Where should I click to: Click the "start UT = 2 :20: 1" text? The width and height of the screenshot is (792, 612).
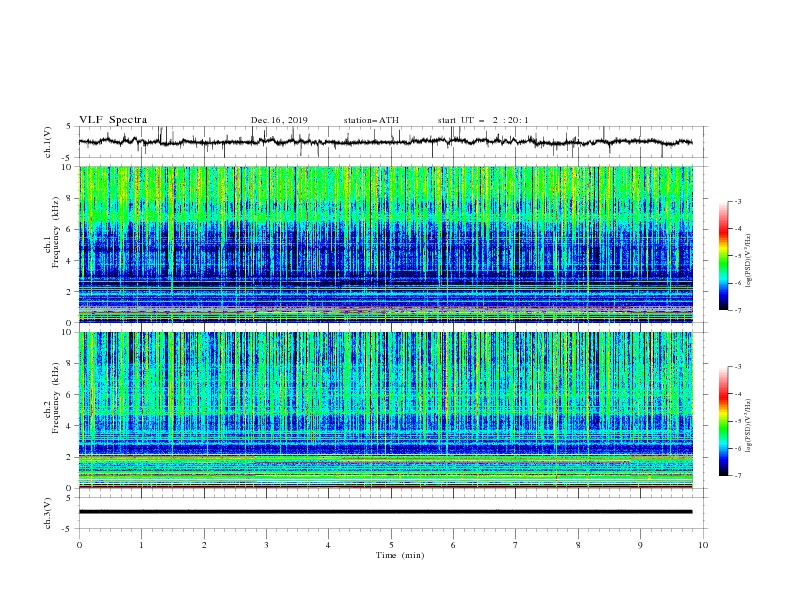coord(483,120)
